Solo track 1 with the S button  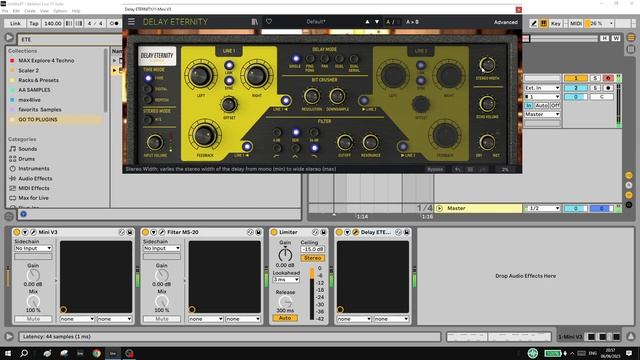tap(595, 78)
